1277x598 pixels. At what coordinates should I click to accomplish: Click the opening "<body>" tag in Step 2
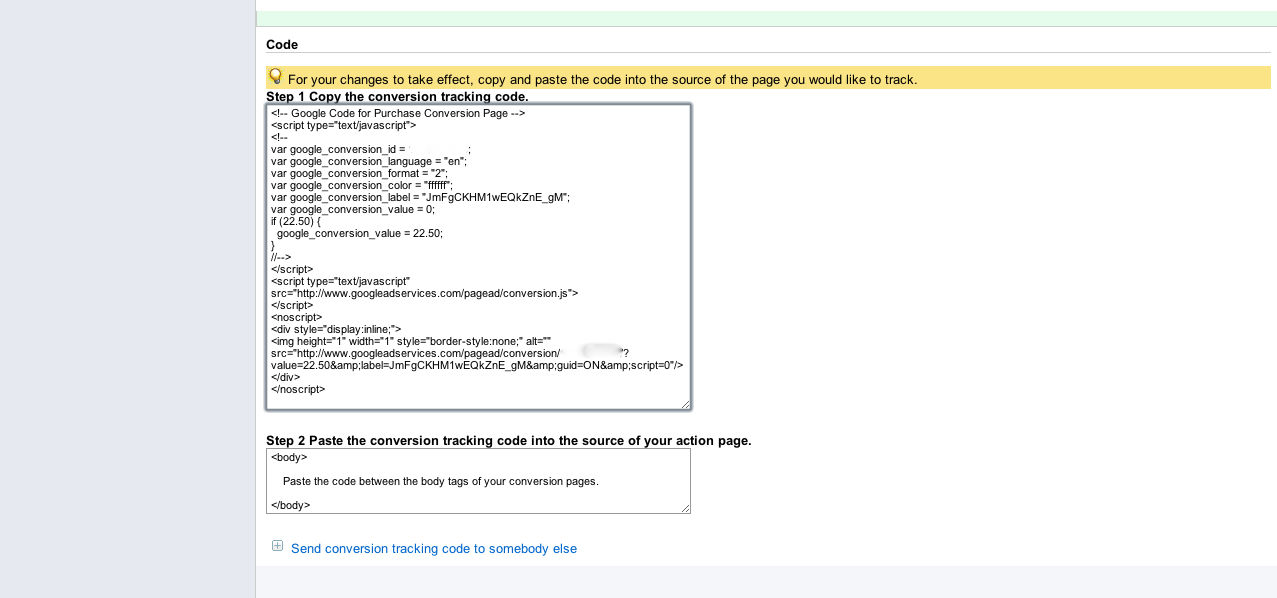[289, 457]
